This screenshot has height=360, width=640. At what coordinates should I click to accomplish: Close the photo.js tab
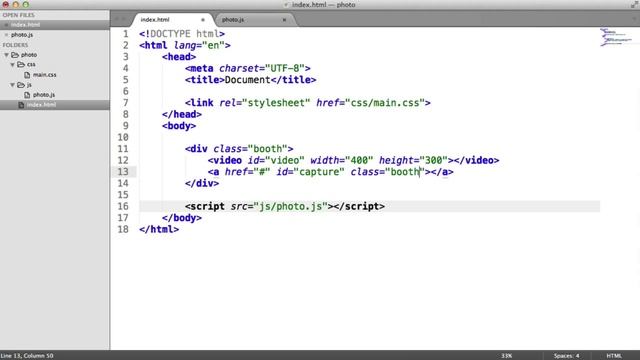pos(284,20)
